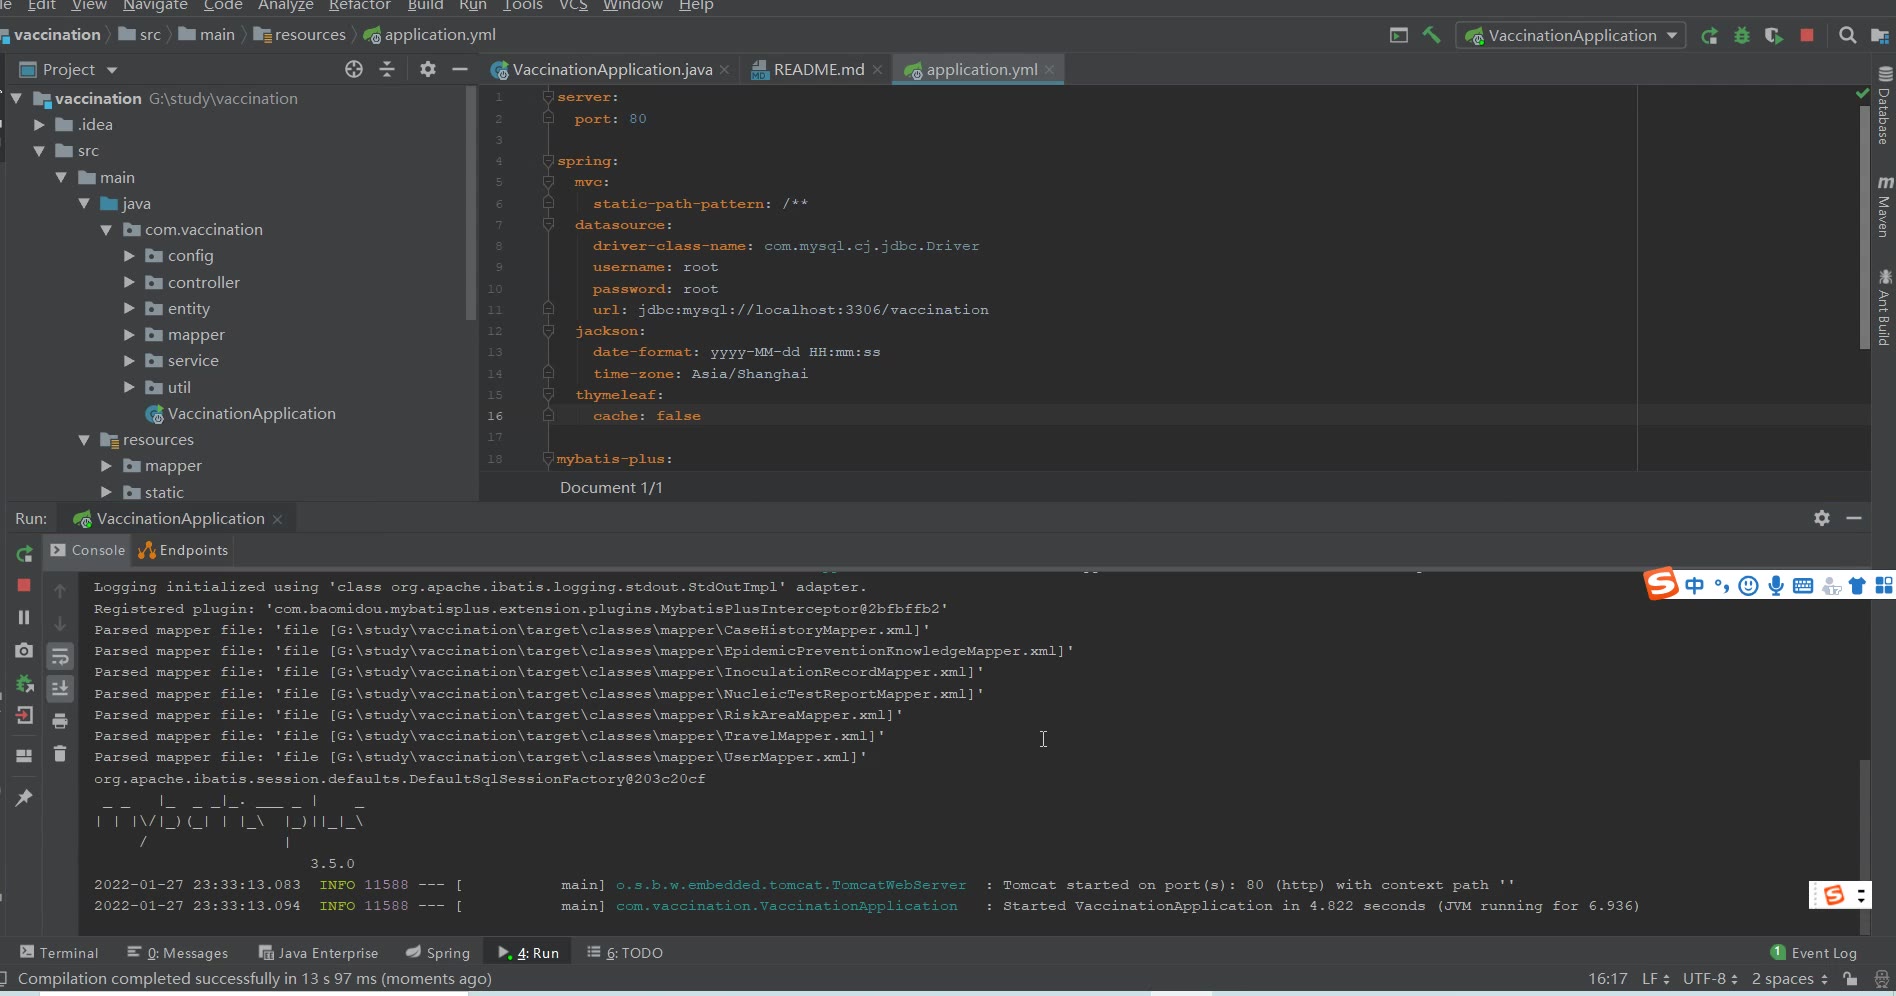
Task: Toggle soft-wrap in console
Action: (x=60, y=656)
